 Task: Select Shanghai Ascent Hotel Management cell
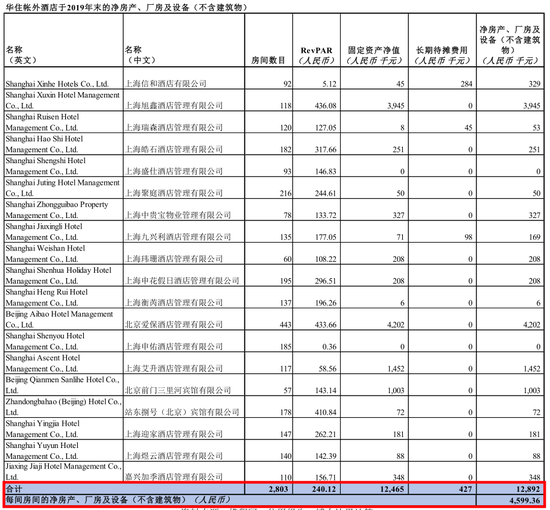(x=63, y=363)
